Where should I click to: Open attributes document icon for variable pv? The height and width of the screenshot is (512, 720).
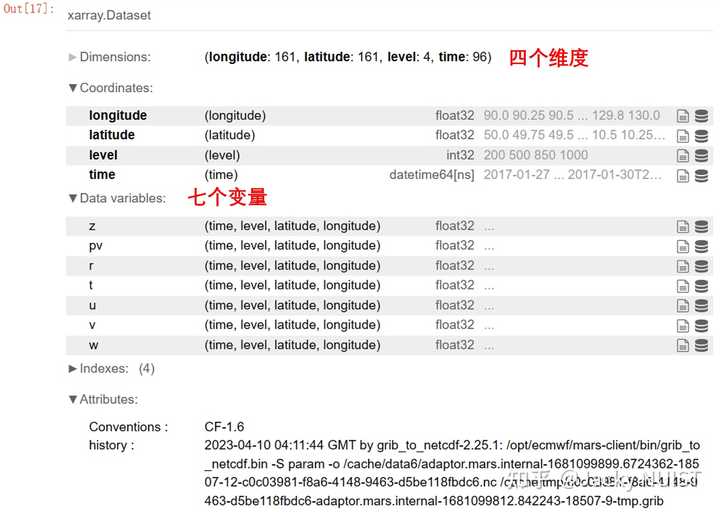(x=683, y=246)
